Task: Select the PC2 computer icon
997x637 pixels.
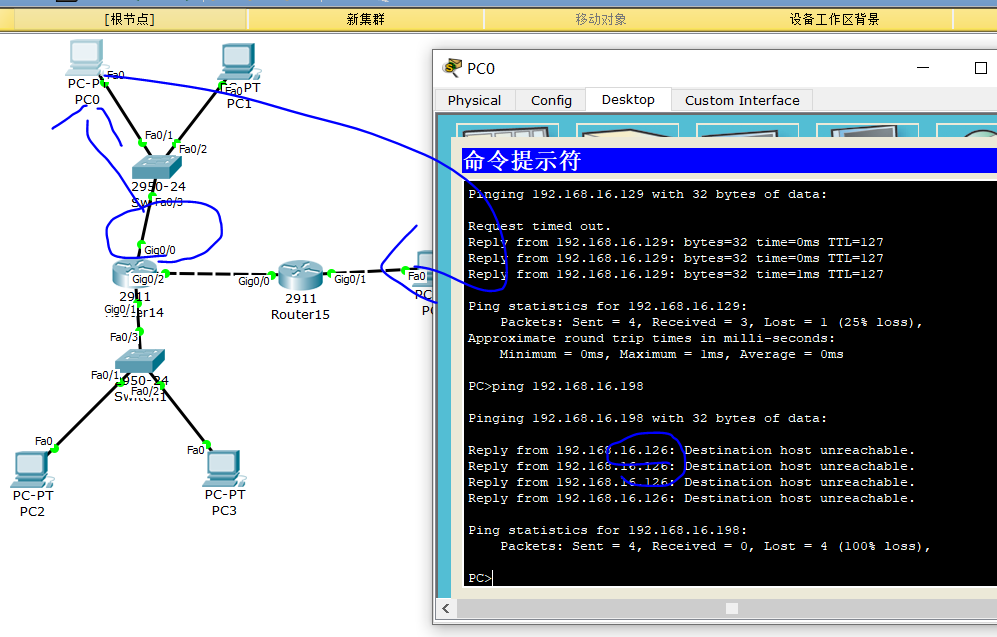Action: click(31, 470)
